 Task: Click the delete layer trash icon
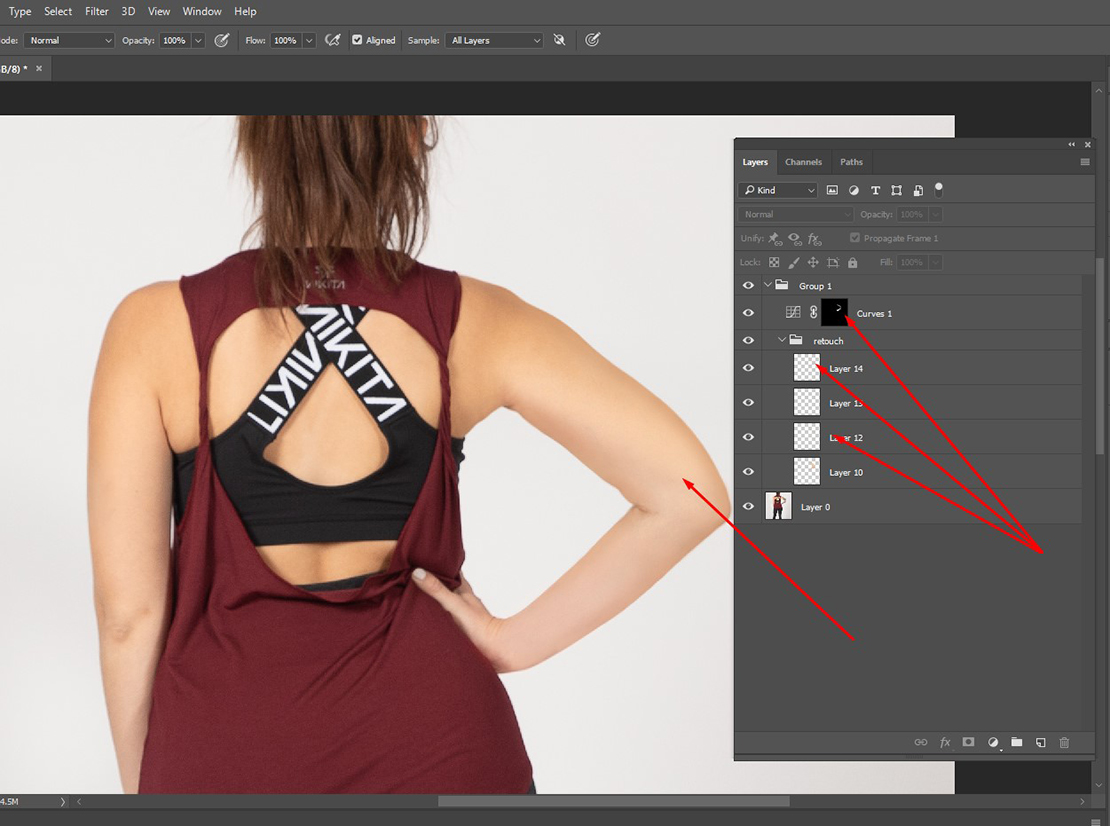coord(1064,742)
